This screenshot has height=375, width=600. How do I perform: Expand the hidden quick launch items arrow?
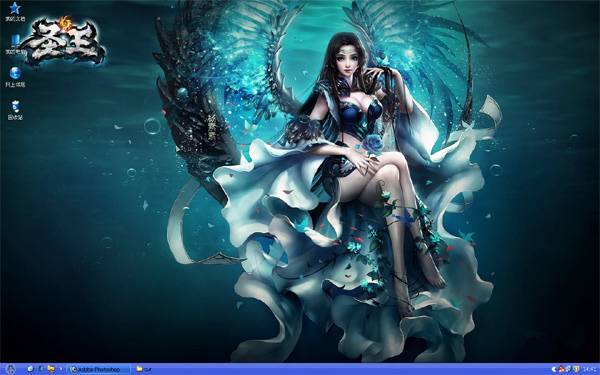[61, 369]
